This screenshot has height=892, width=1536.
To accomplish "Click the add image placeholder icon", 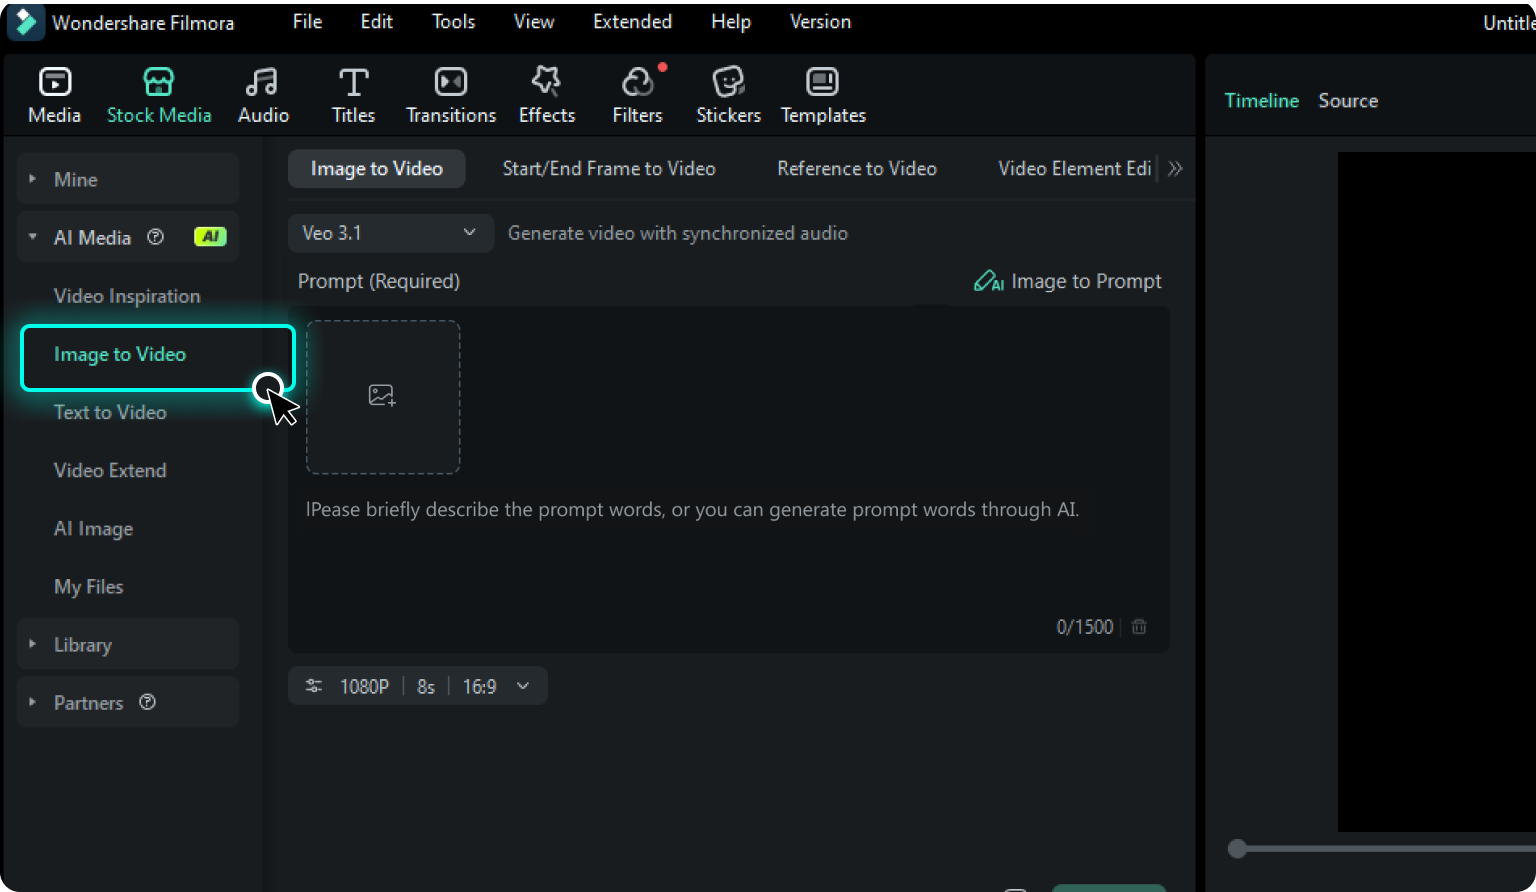I will pyautogui.click(x=382, y=396).
